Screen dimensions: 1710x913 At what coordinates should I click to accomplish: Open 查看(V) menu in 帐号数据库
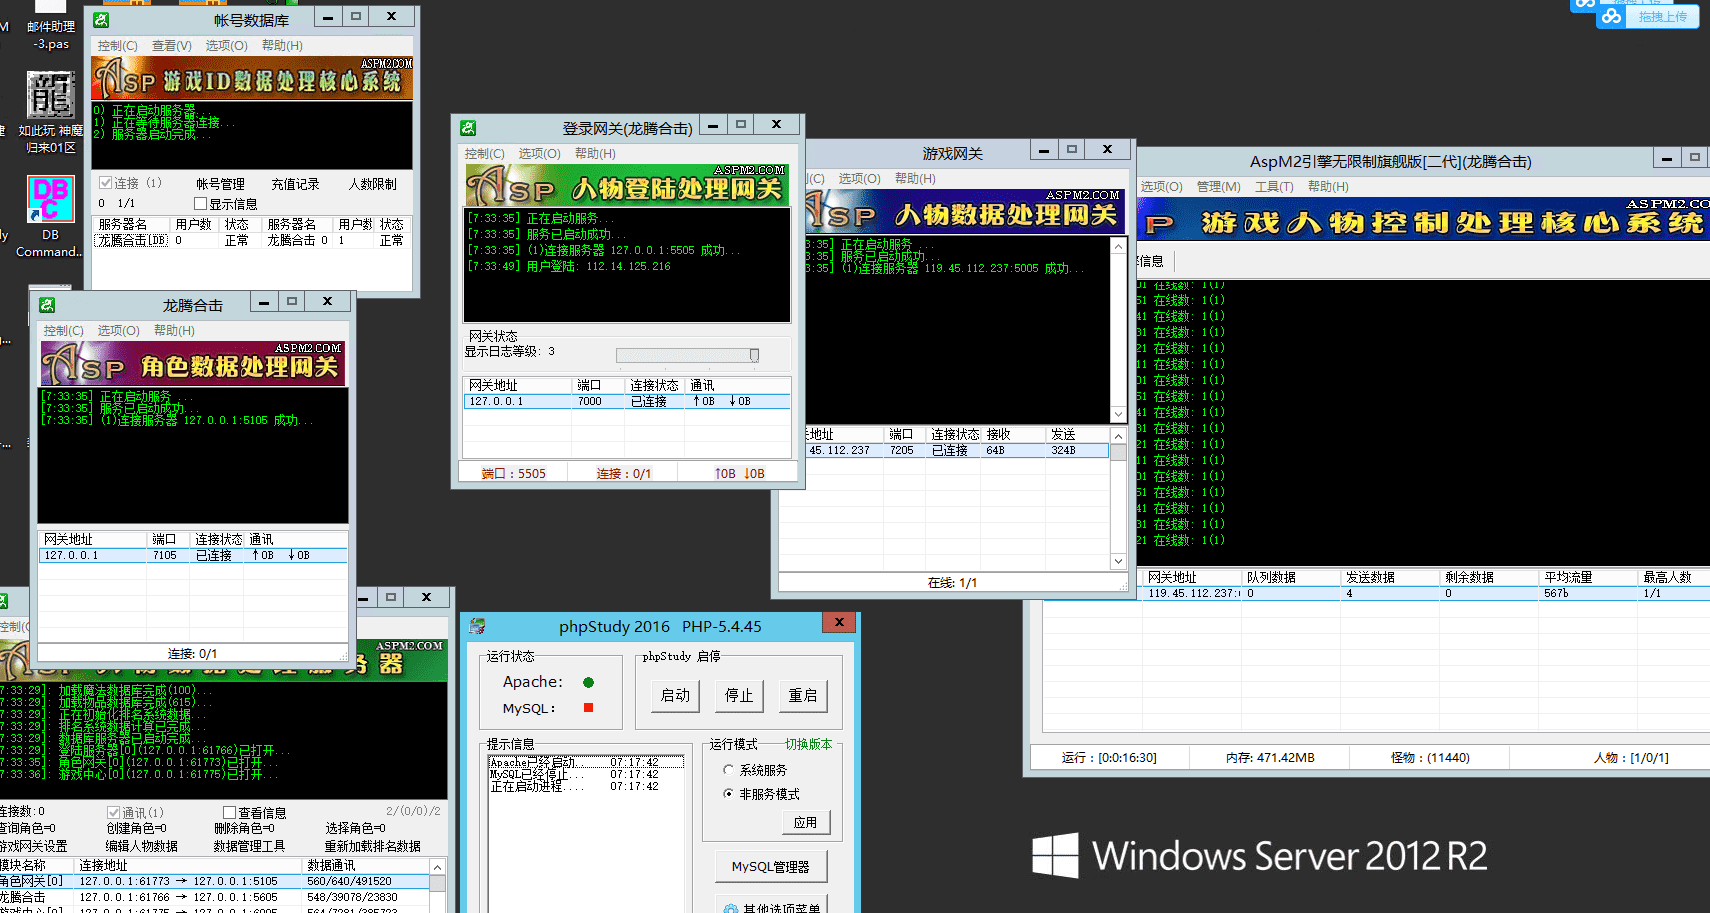(x=171, y=46)
